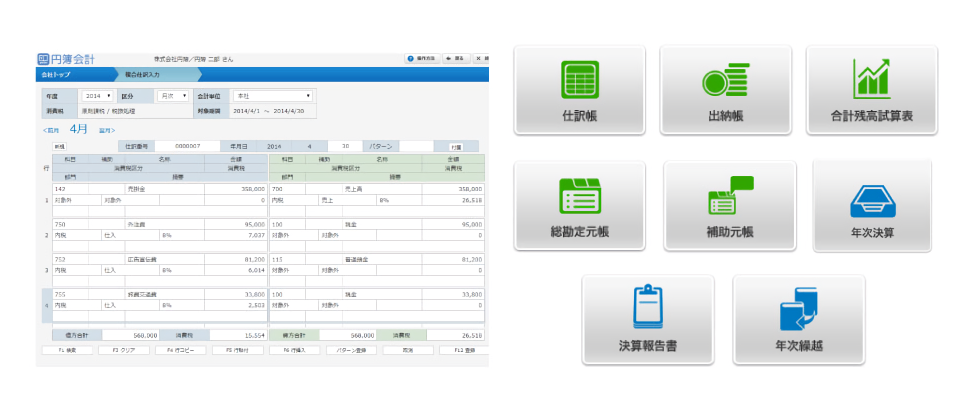Select the tax amount cell 2,503
970x397 pixels.
[236, 305]
